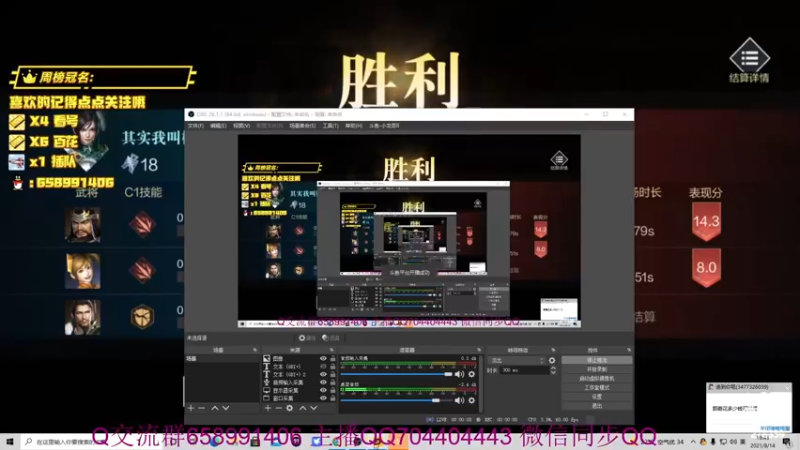Open the scene transition type dropdown
The height and width of the screenshot is (450, 800).
point(517,360)
